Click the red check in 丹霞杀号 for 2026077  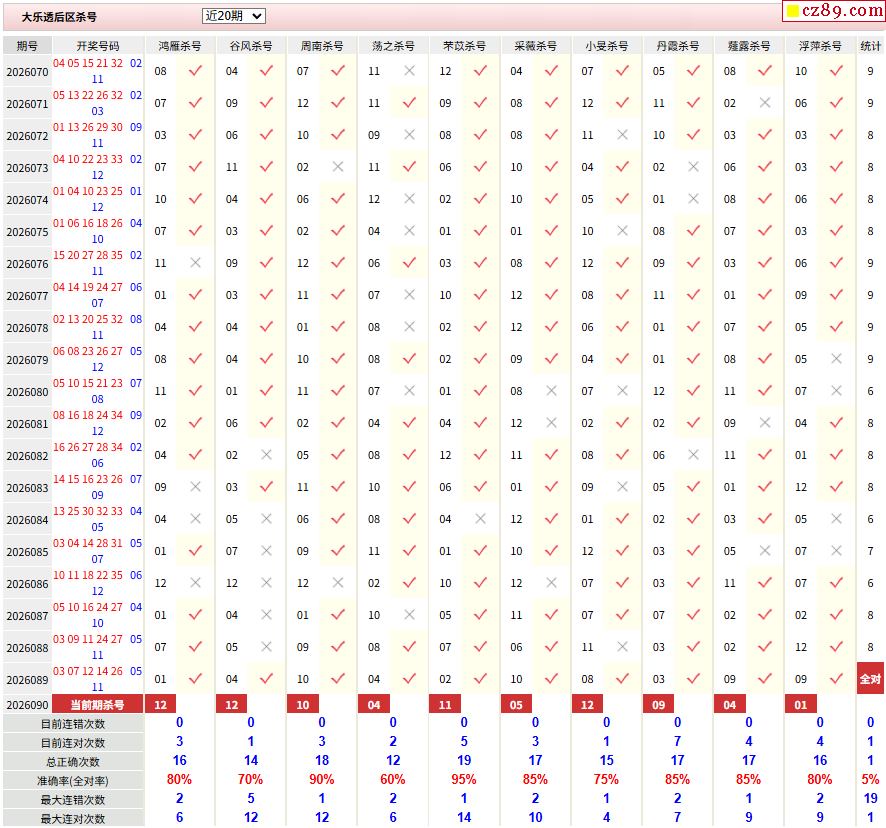click(693, 295)
